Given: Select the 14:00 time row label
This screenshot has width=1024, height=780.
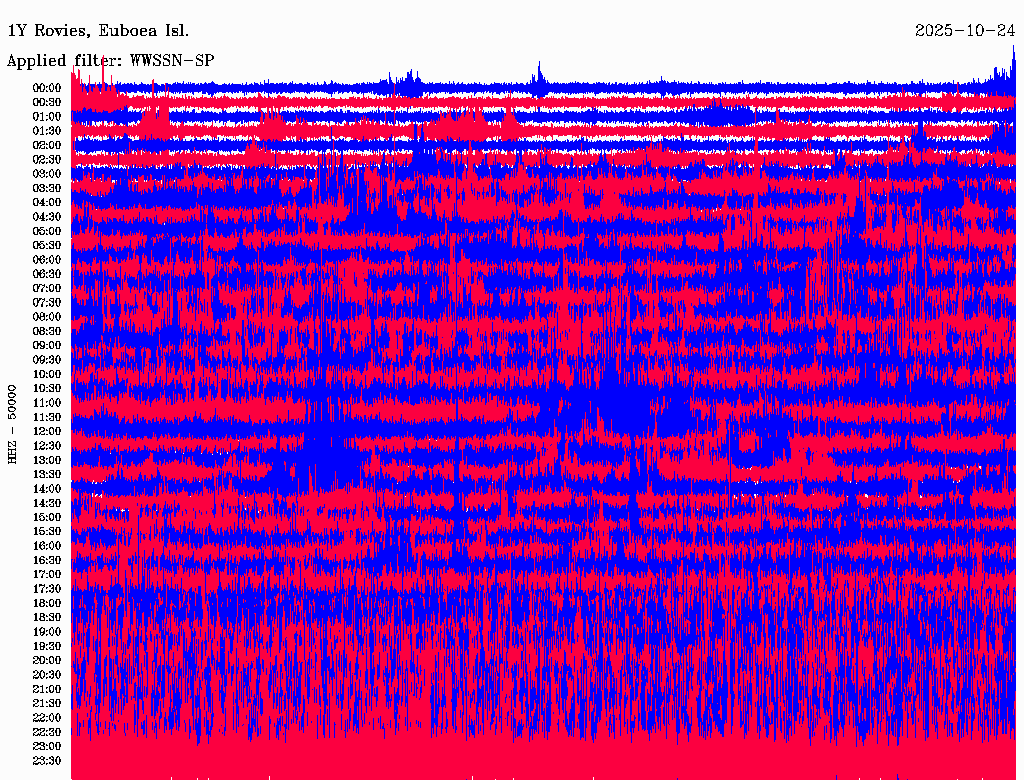Looking at the screenshot, I should [x=47, y=489].
